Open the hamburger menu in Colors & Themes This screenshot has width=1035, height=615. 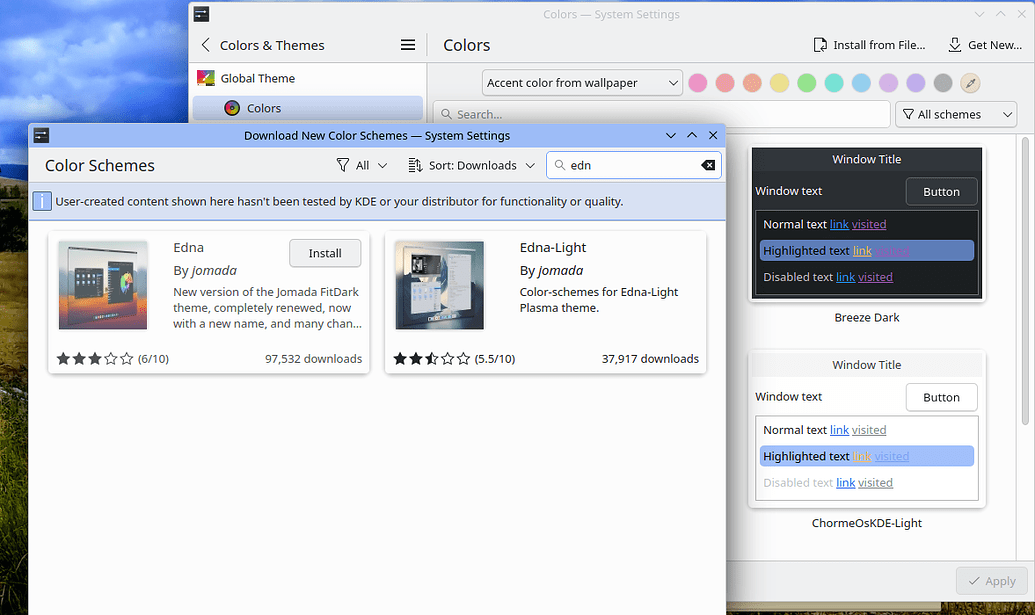tap(408, 45)
